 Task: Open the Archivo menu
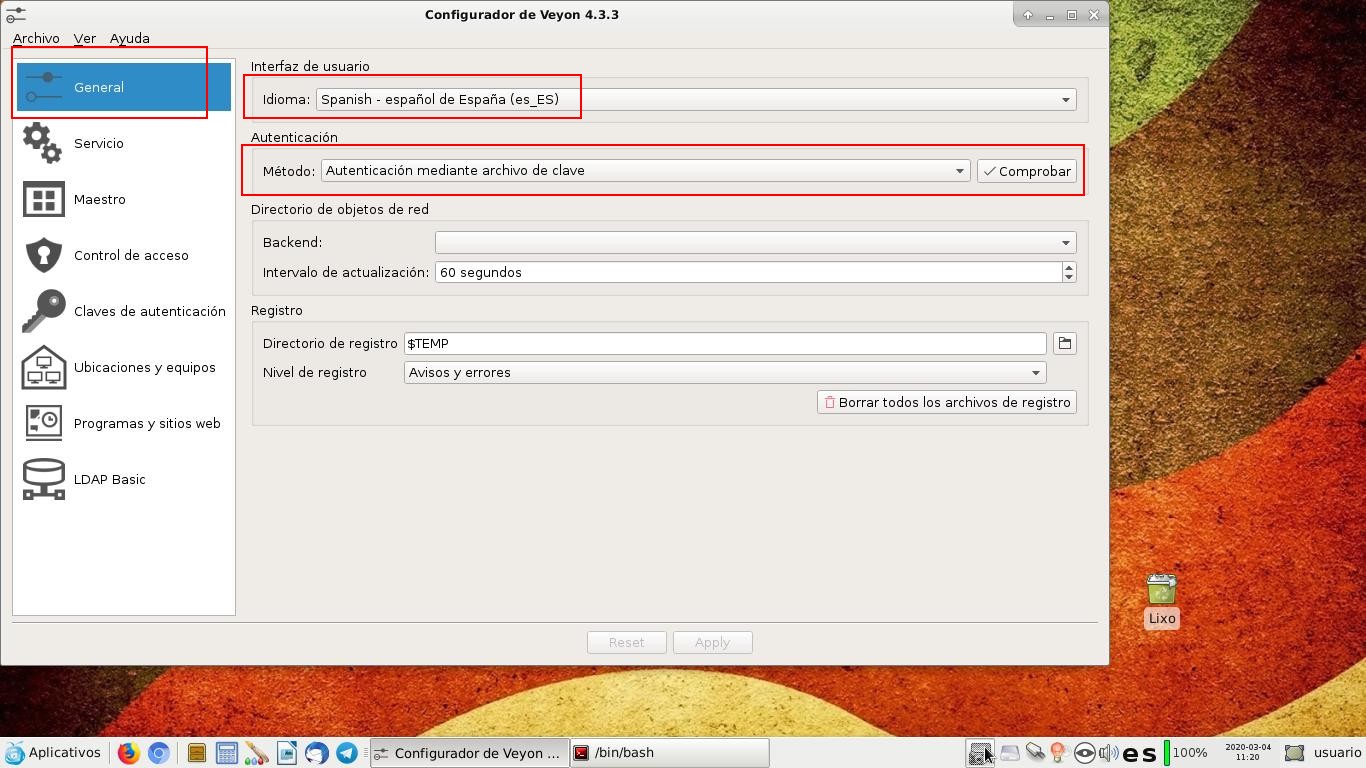coord(36,38)
